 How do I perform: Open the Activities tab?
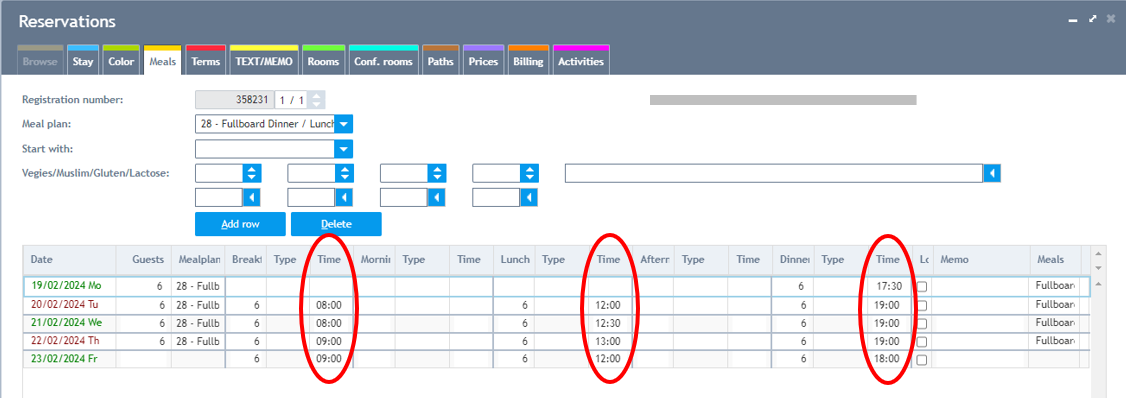click(x=581, y=61)
